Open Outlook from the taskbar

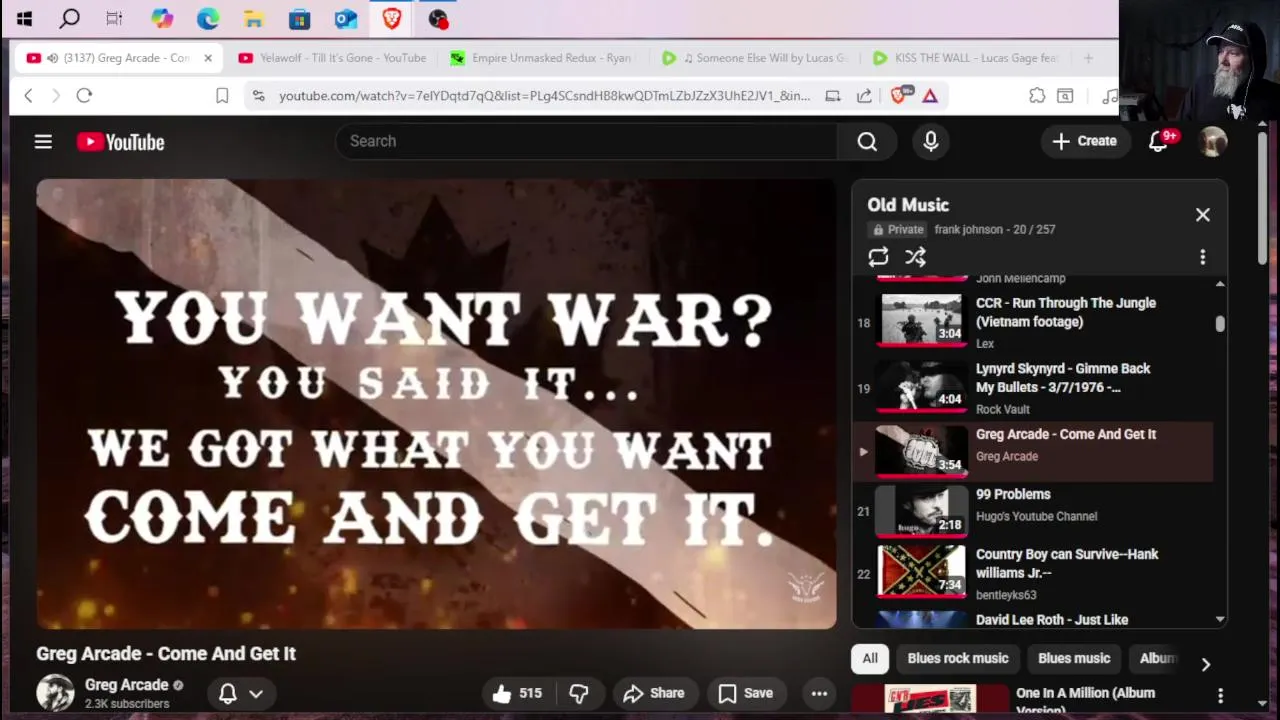point(345,18)
